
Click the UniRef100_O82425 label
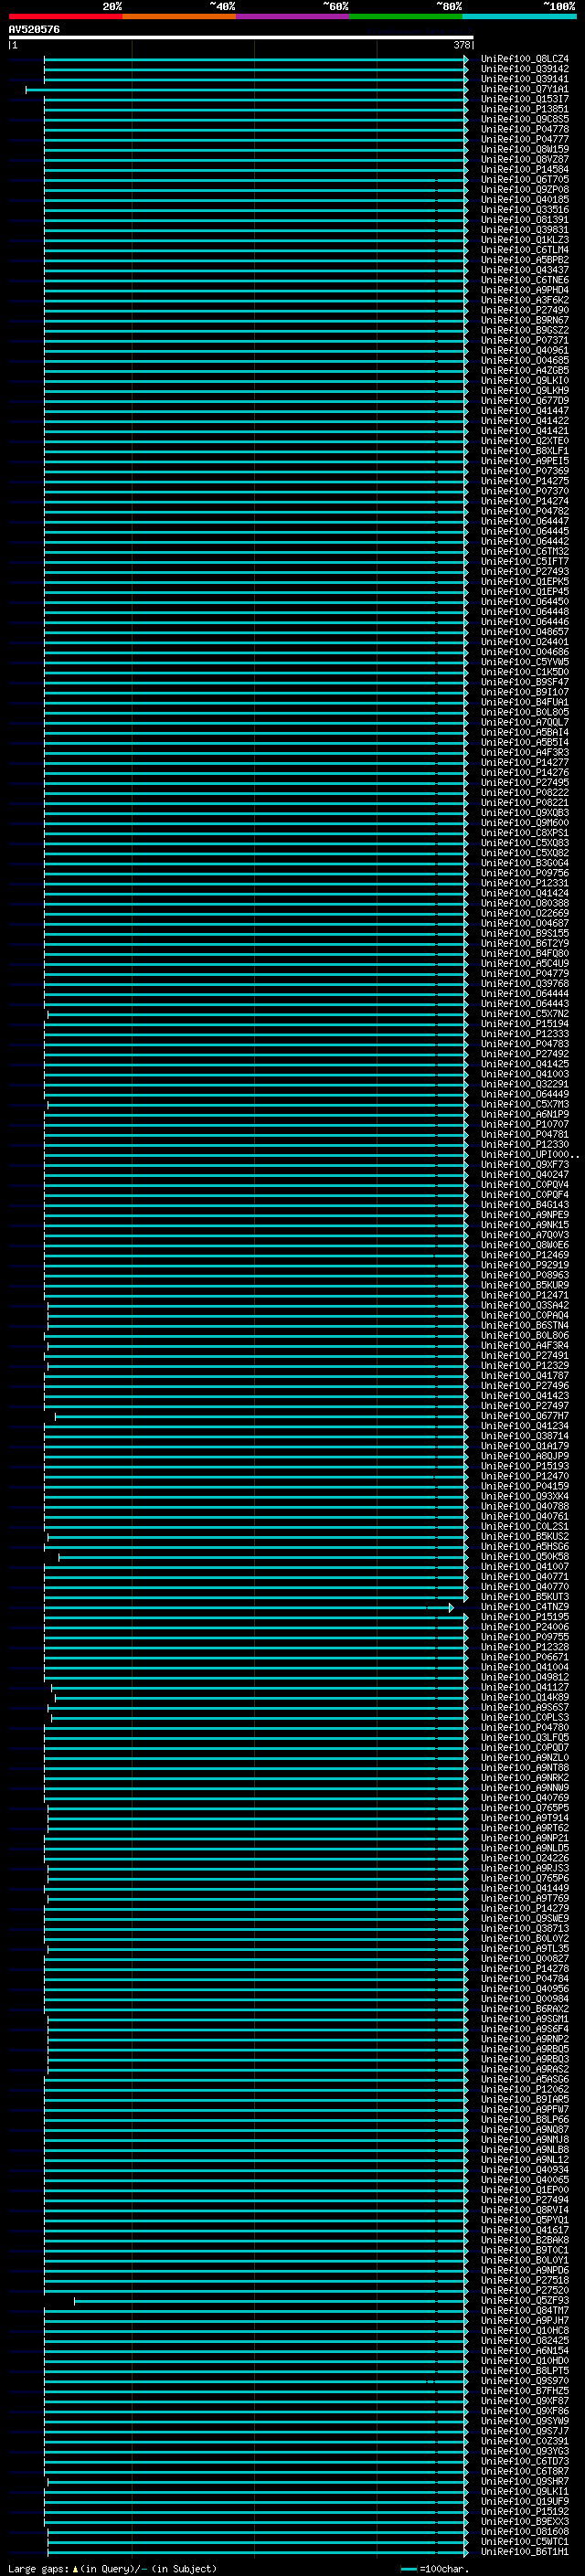(x=525, y=2340)
